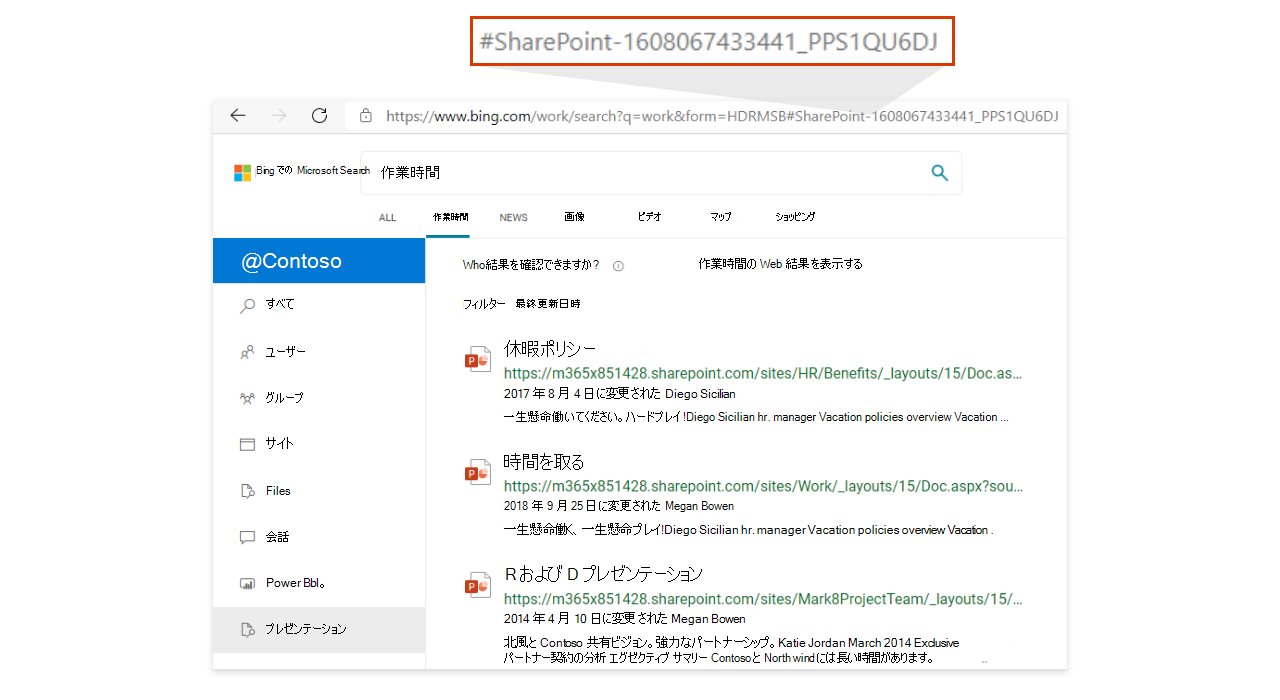Image resolution: width=1280 pixels, height=700 pixels.
Task: Open the ショッピング tab
Action: 795,217
